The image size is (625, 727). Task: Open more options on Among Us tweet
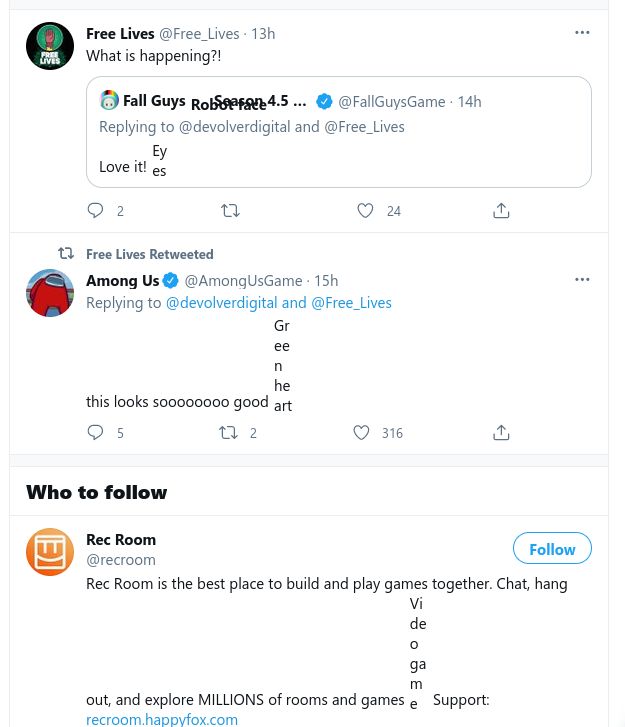click(582, 280)
